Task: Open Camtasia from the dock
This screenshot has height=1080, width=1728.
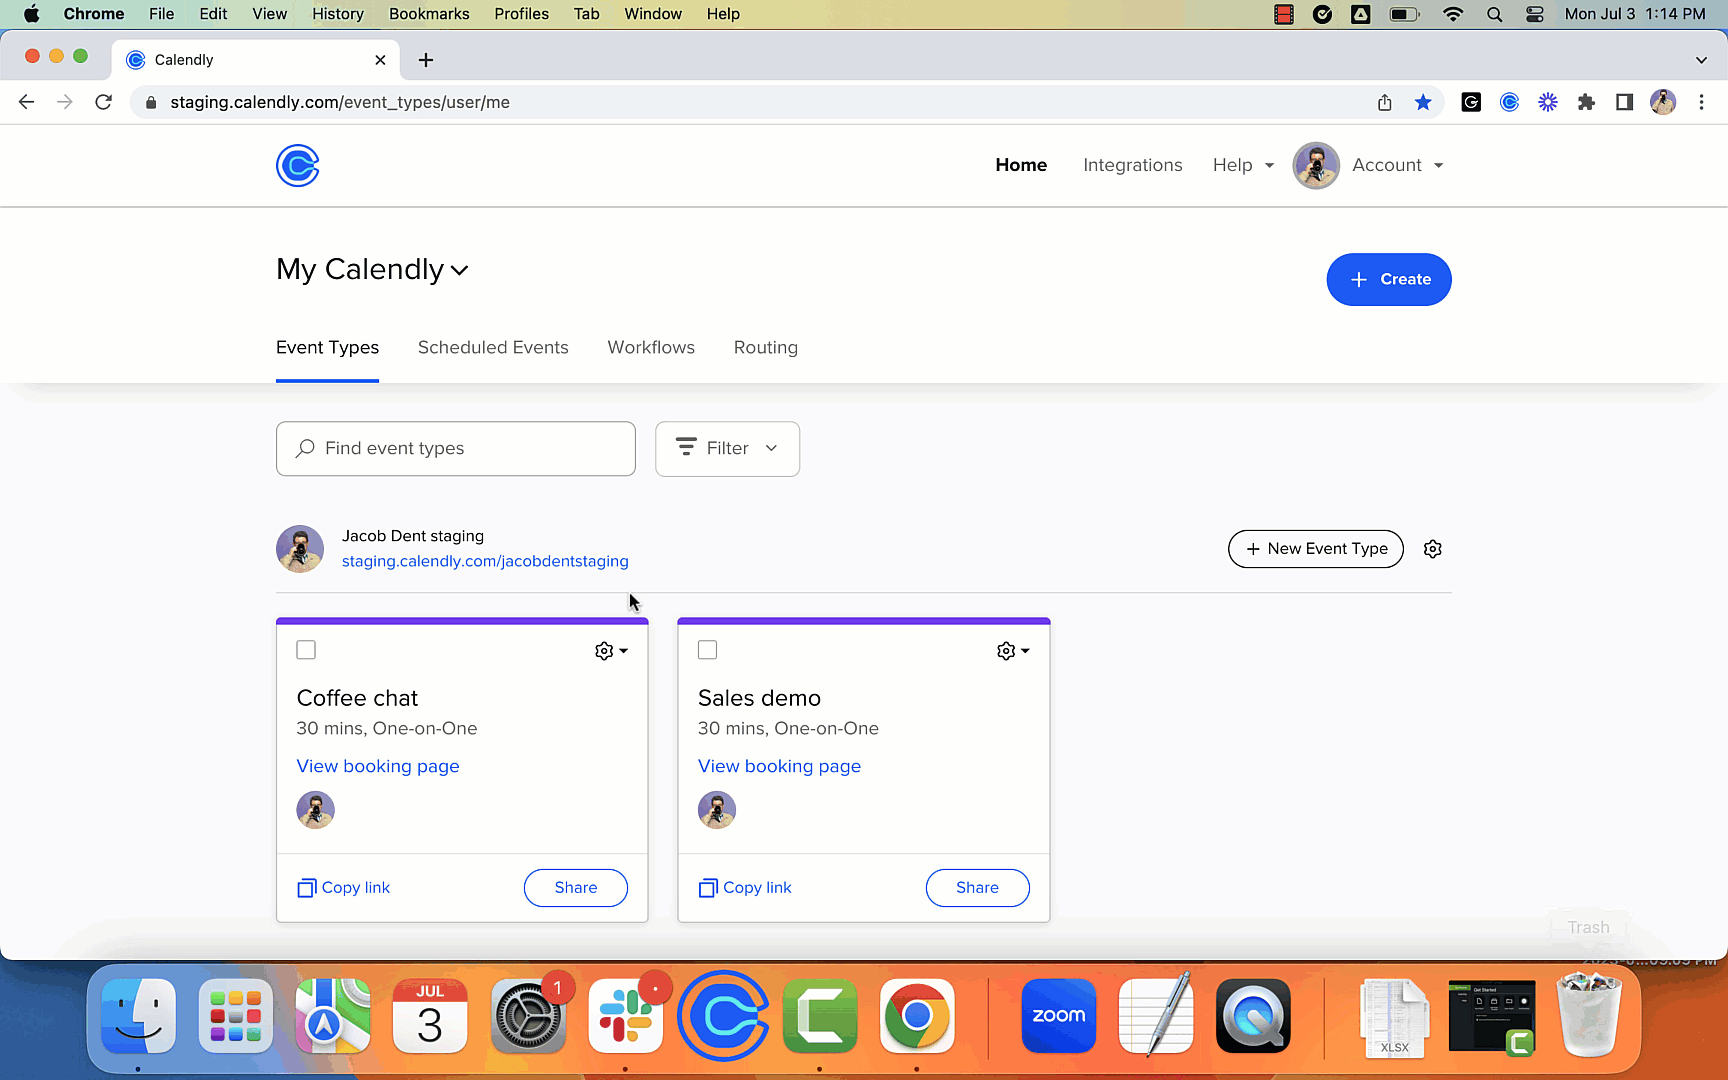Action: (x=820, y=1017)
